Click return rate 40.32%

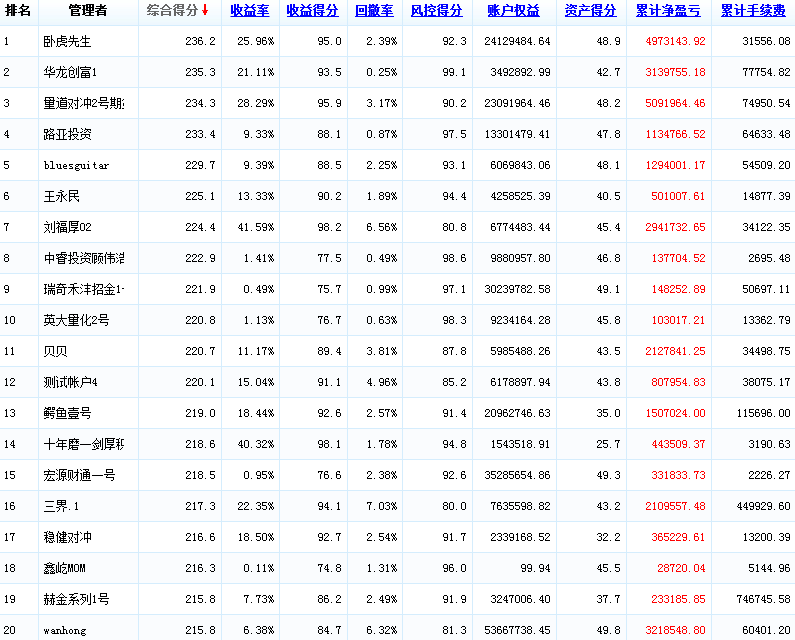pos(256,444)
